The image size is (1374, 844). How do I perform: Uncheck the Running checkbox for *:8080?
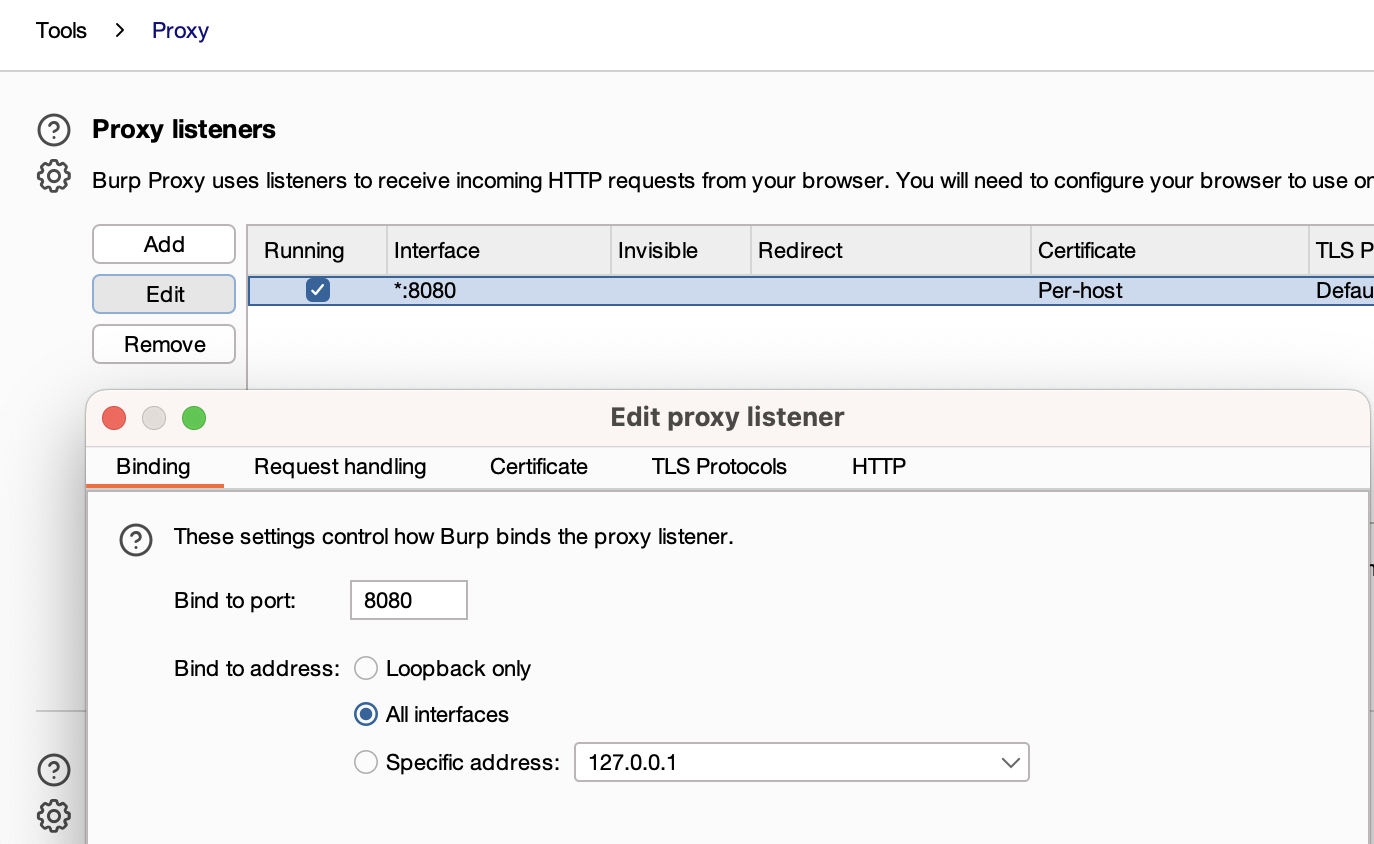click(x=318, y=291)
